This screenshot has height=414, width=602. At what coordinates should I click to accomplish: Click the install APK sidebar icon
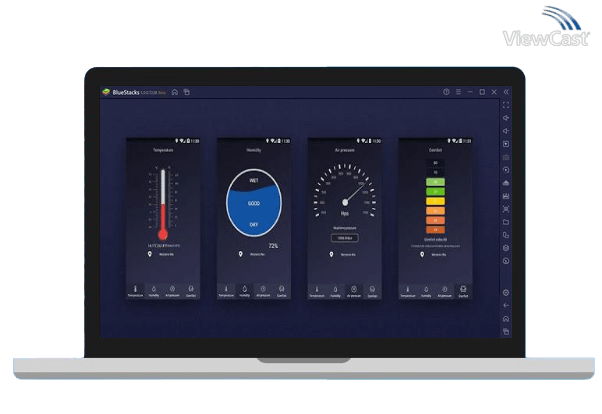506,183
